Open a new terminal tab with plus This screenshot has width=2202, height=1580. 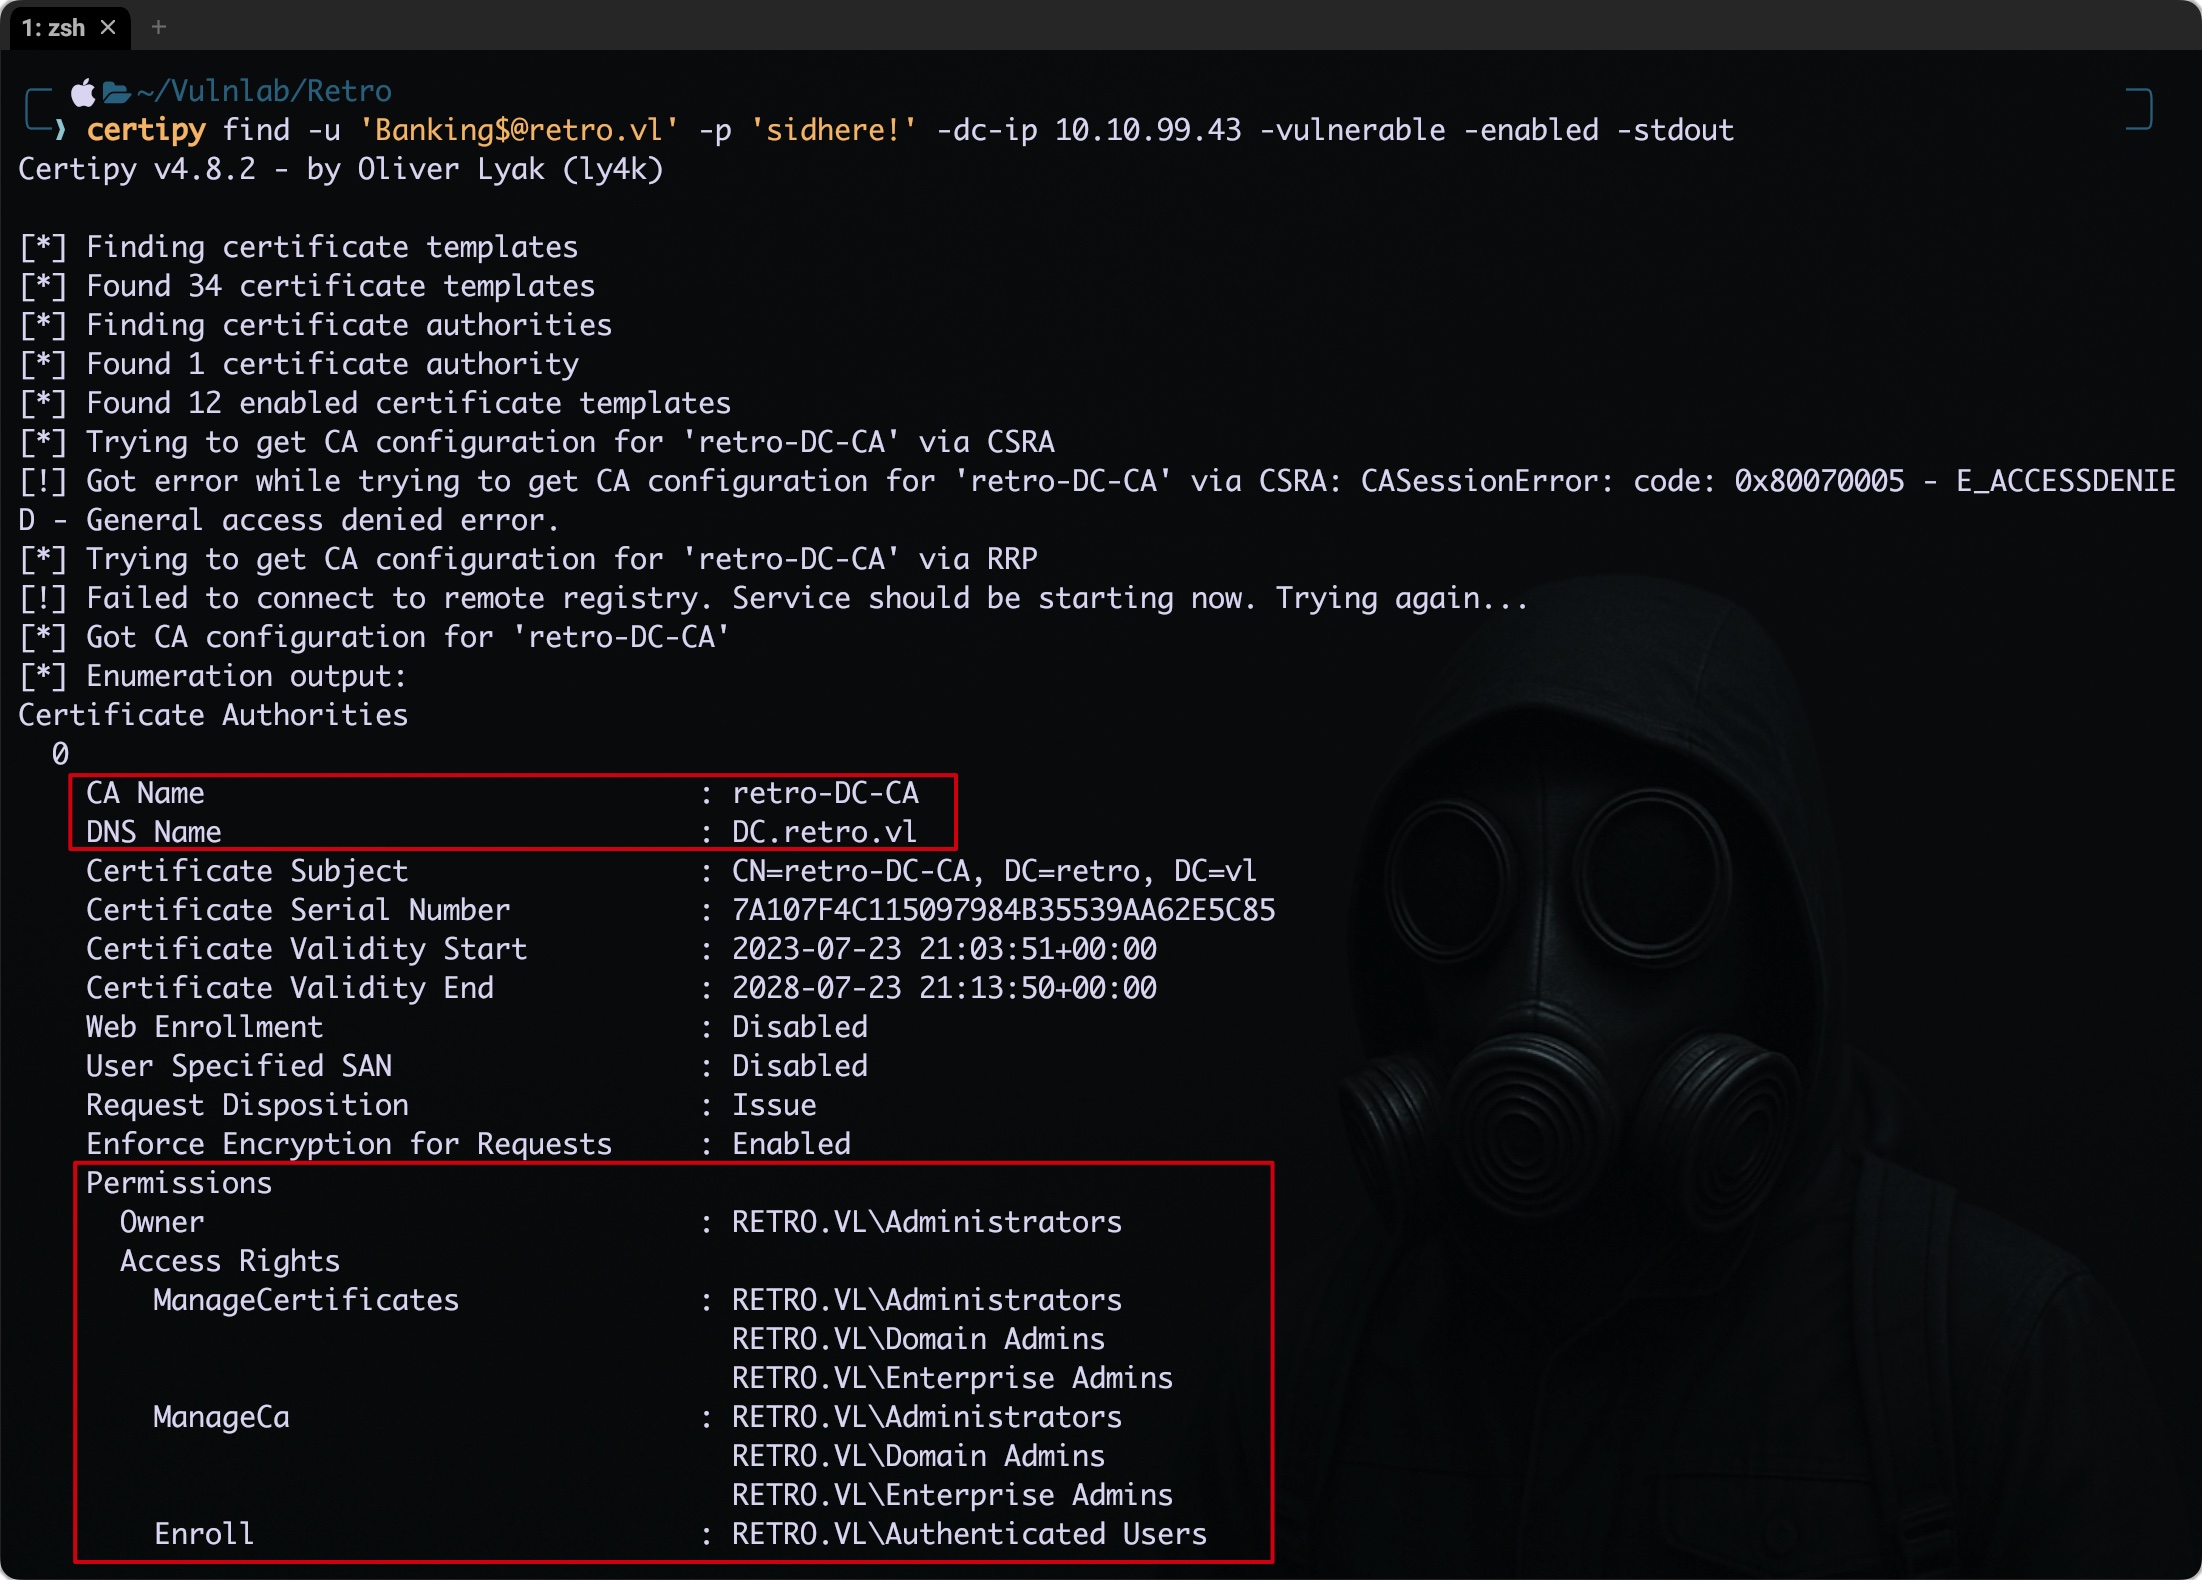coord(158,27)
